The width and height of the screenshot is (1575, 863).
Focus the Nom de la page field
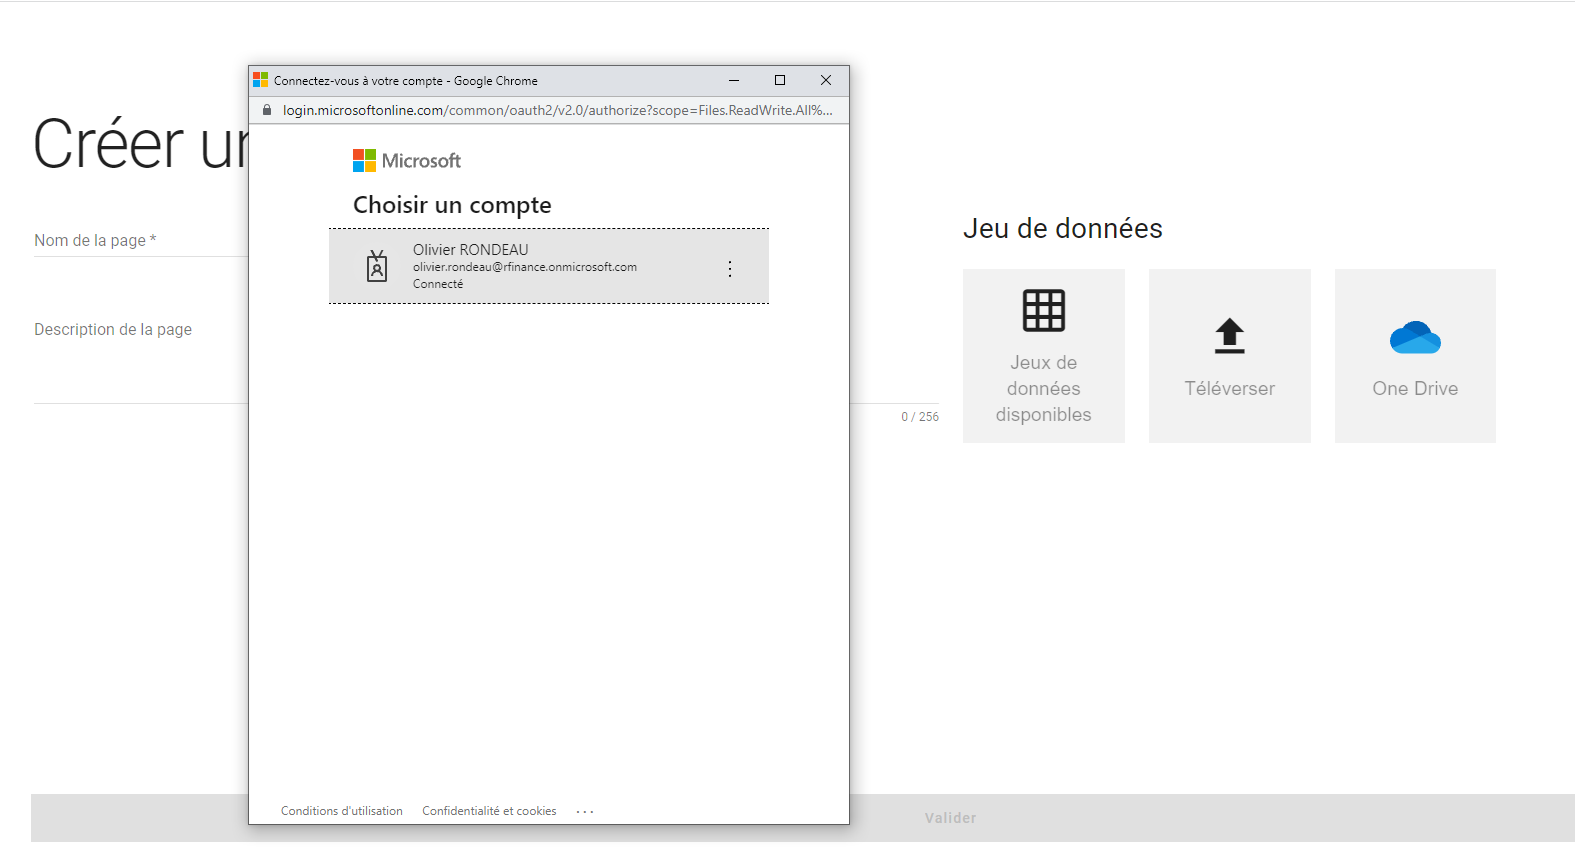pos(140,241)
